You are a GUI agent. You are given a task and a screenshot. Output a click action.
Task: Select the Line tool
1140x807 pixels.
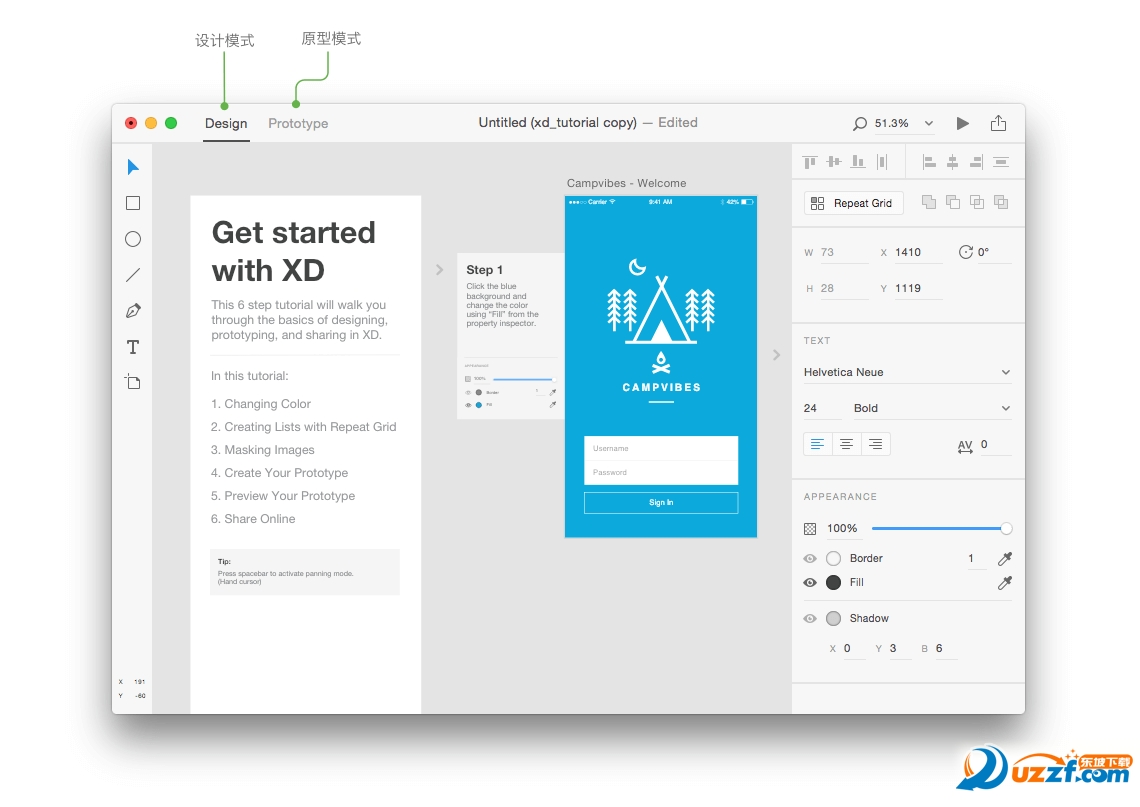click(x=133, y=275)
